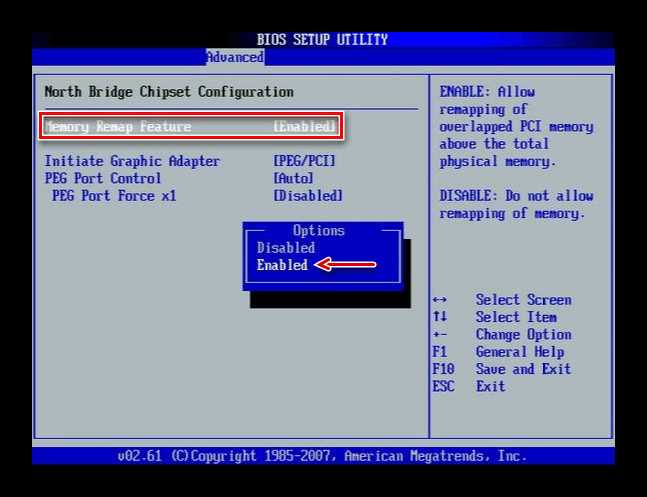Choose Disabled in the Options popup
This screenshot has width=647, height=497.
(x=286, y=248)
